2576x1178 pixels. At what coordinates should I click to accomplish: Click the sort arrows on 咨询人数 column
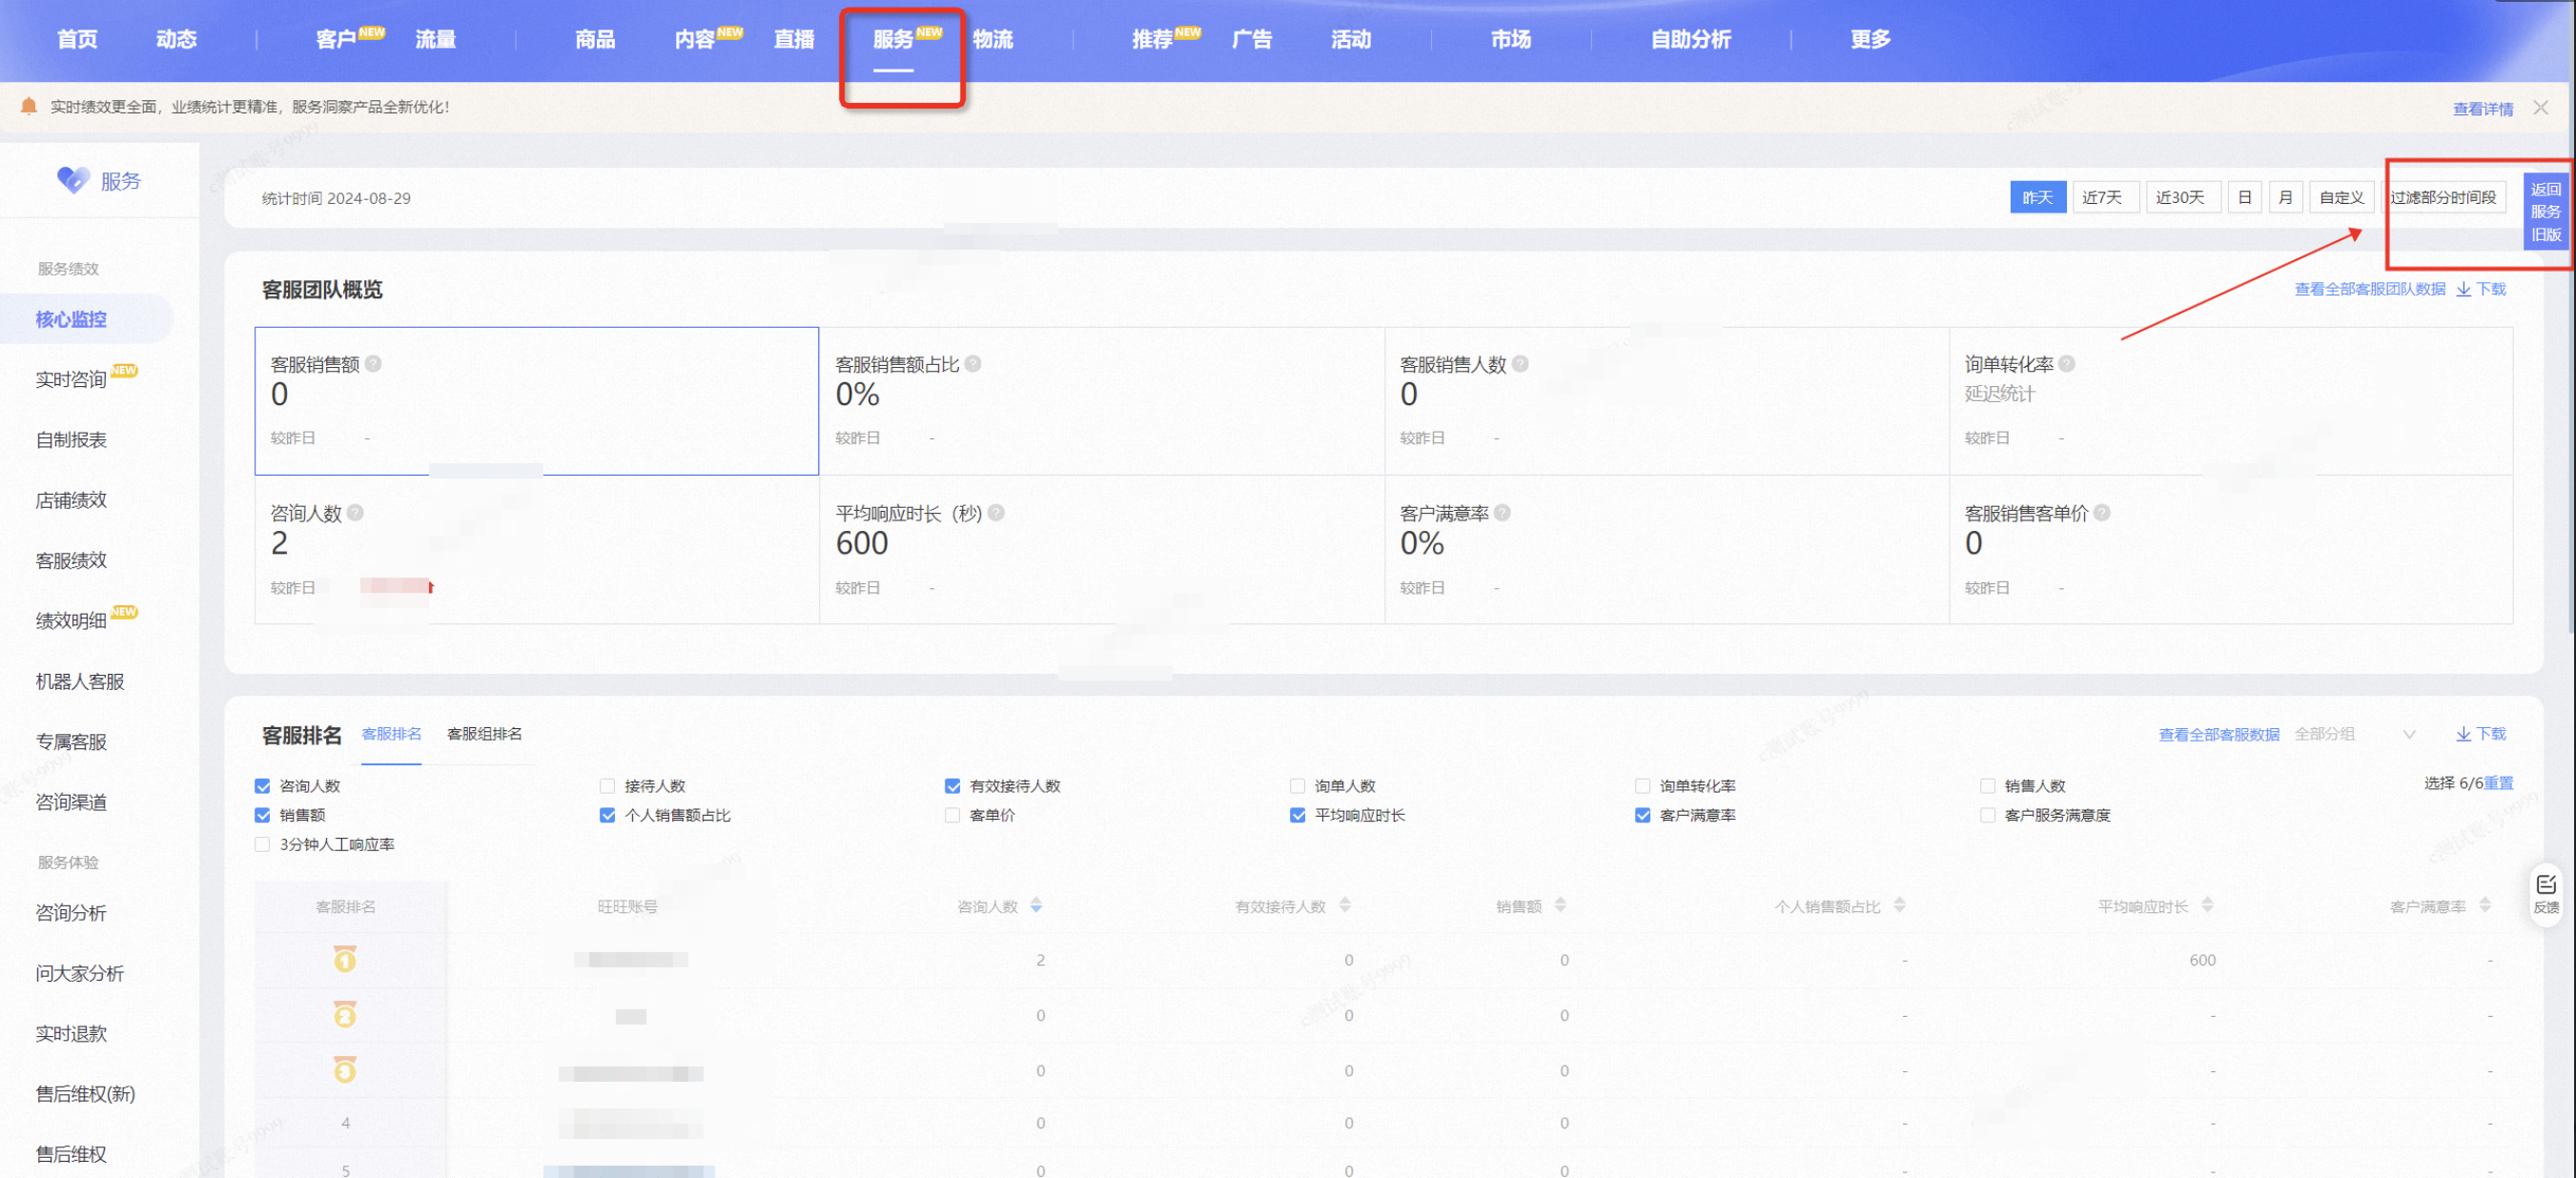[x=1036, y=906]
